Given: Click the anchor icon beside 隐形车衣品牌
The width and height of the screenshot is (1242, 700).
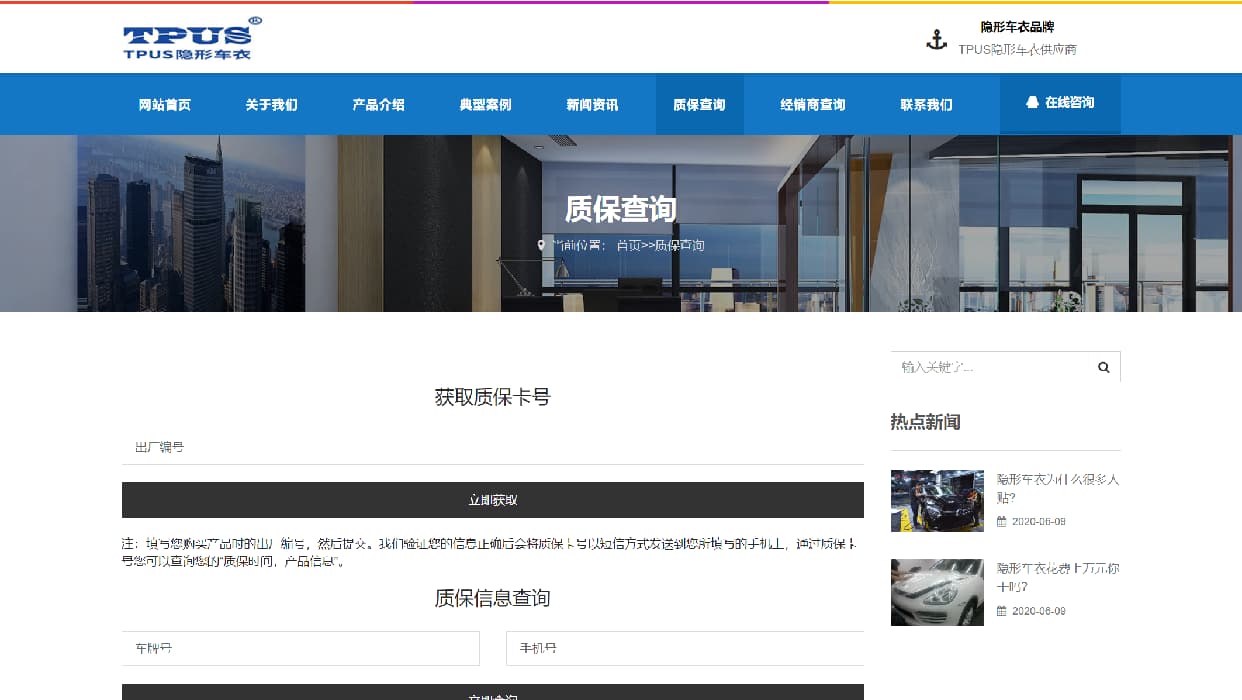Looking at the screenshot, I should tap(936, 40).
